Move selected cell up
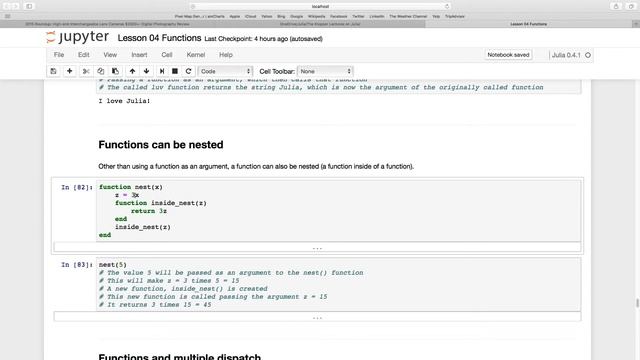This screenshot has height=360, width=640. coord(132,71)
